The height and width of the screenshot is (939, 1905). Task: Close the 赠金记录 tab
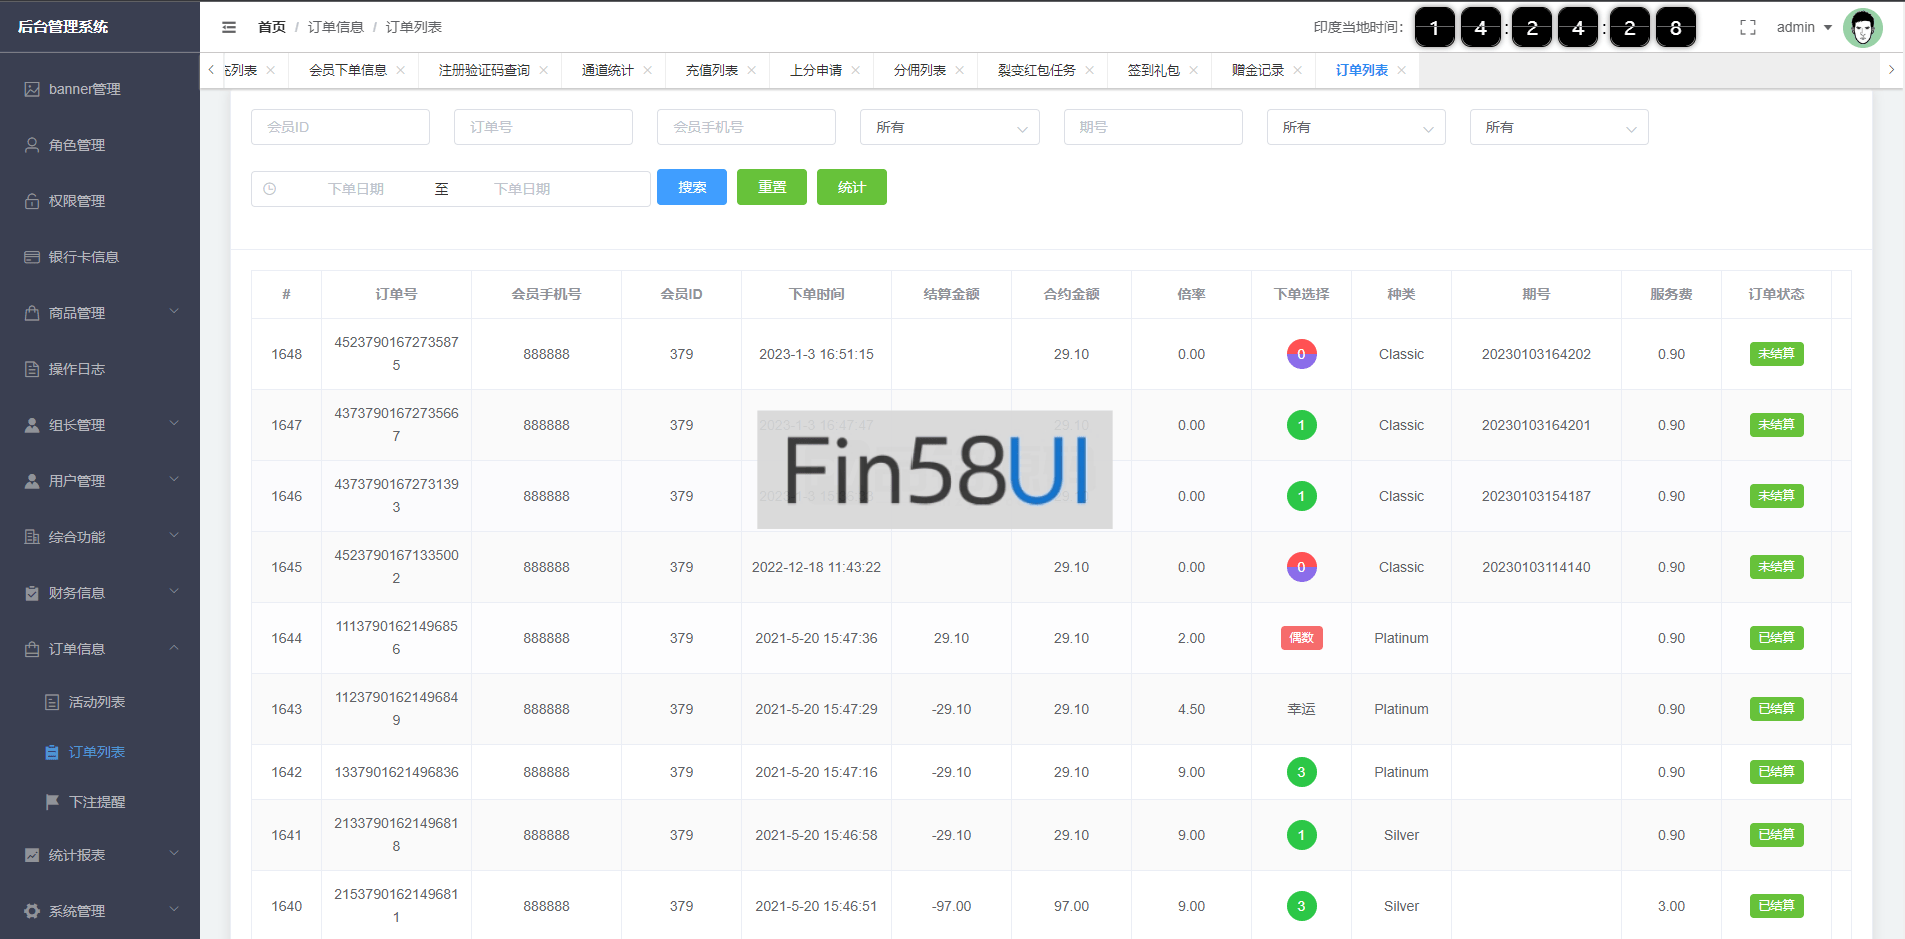tap(1297, 70)
